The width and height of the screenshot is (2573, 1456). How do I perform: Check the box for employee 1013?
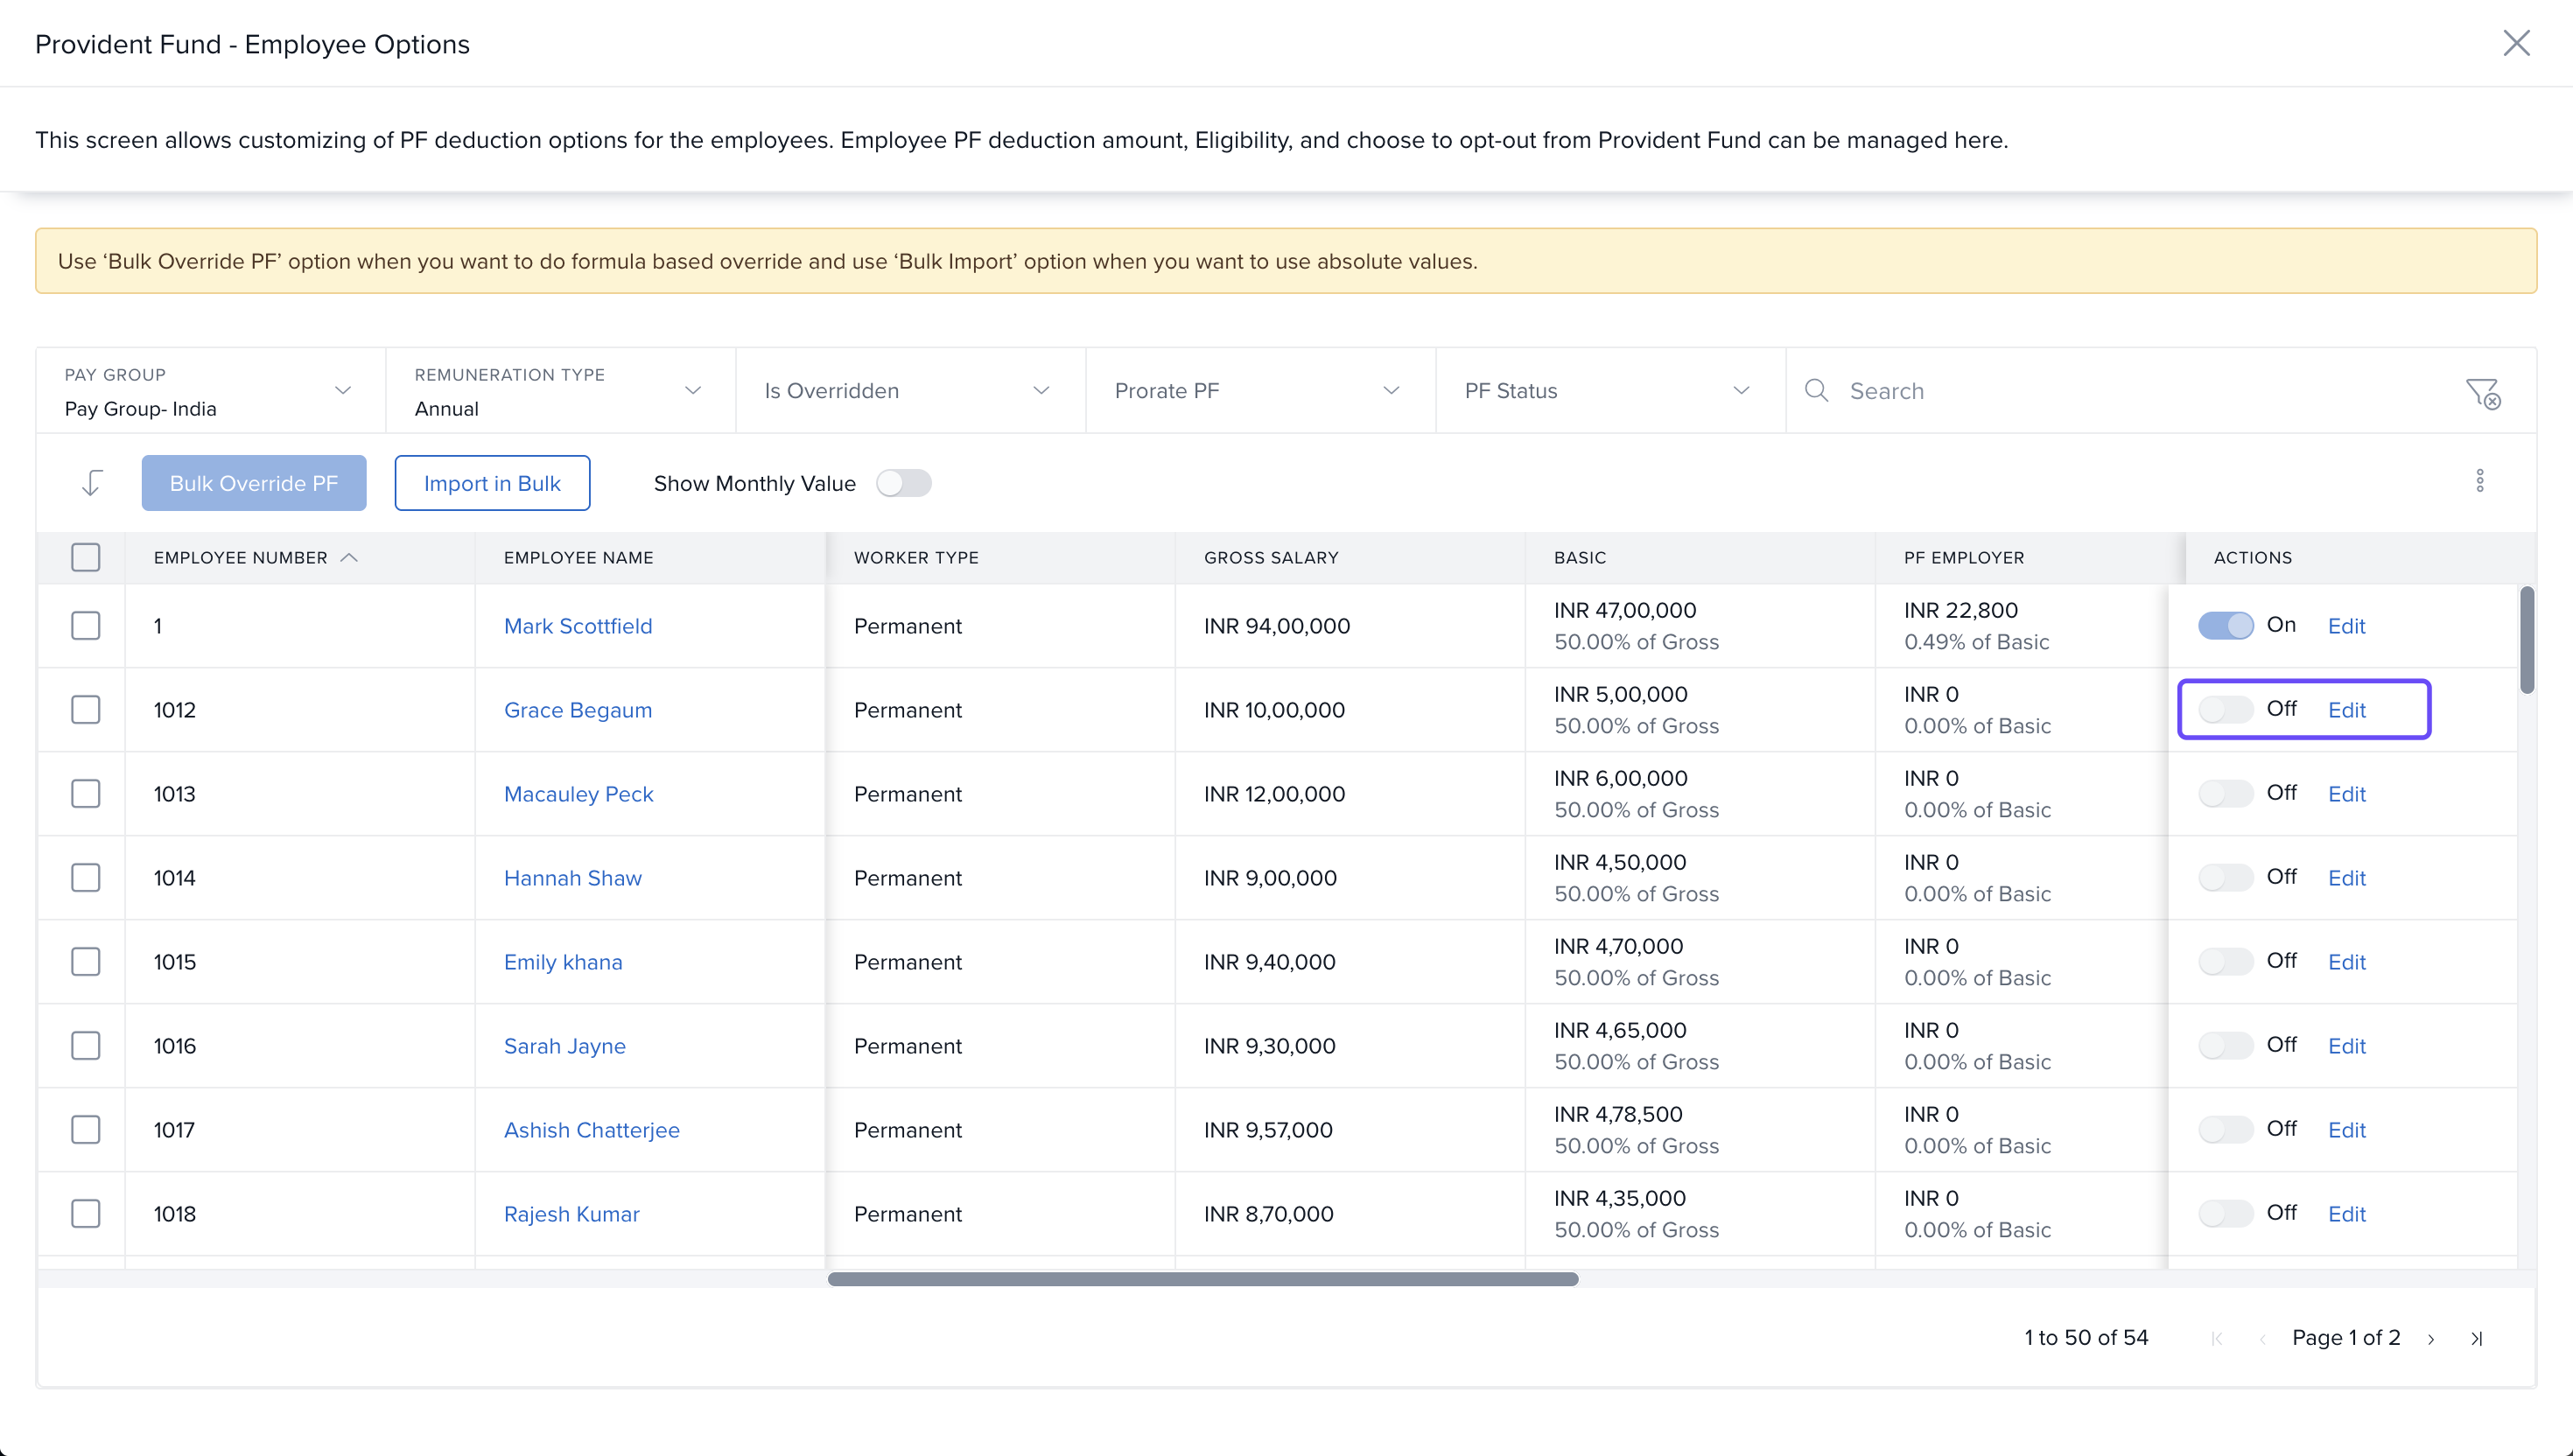click(x=86, y=793)
